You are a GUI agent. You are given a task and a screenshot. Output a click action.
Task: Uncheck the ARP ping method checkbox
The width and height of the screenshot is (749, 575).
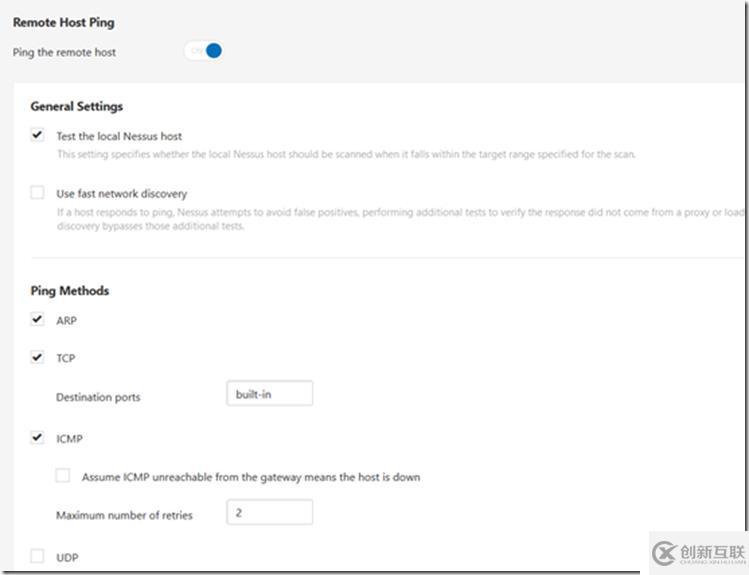pos(37,320)
